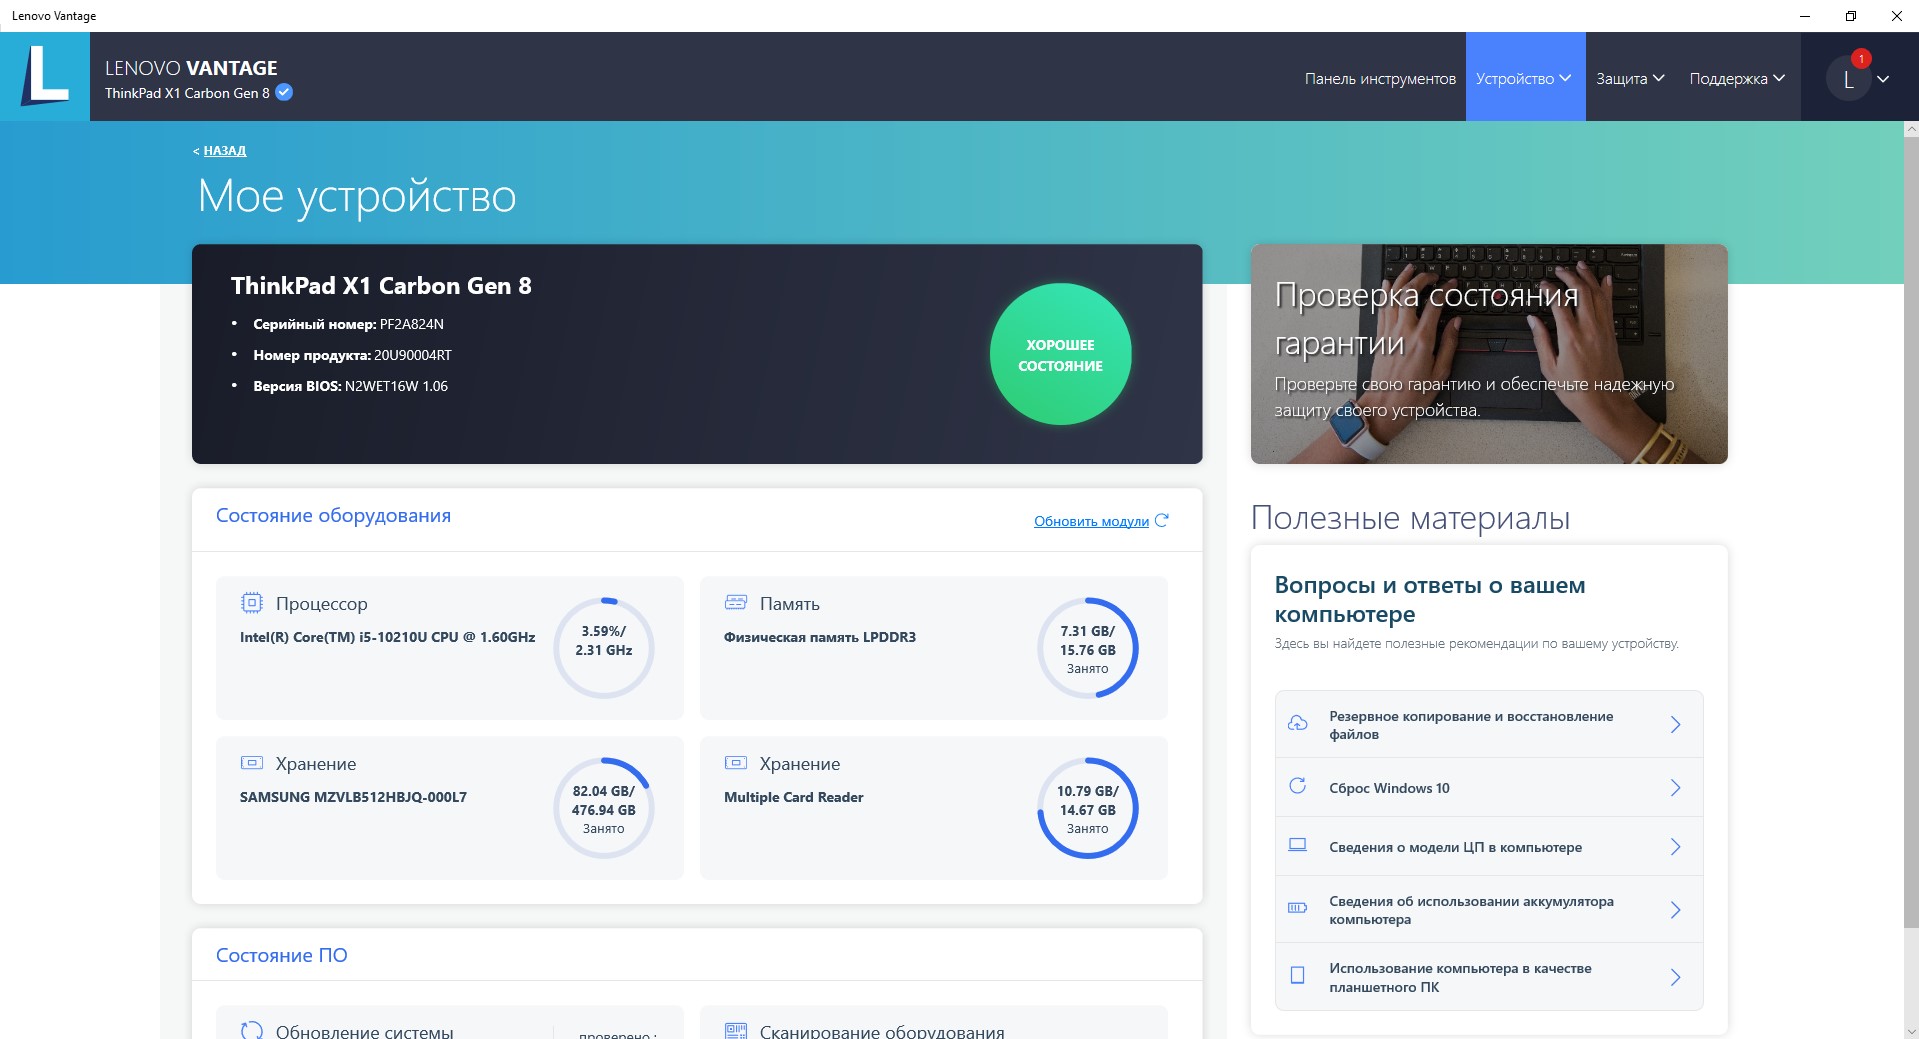Click Intel Core i5-10210U CPU text
Image resolution: width=1919 pixels, height=1039 pixels.
(387, 637)
